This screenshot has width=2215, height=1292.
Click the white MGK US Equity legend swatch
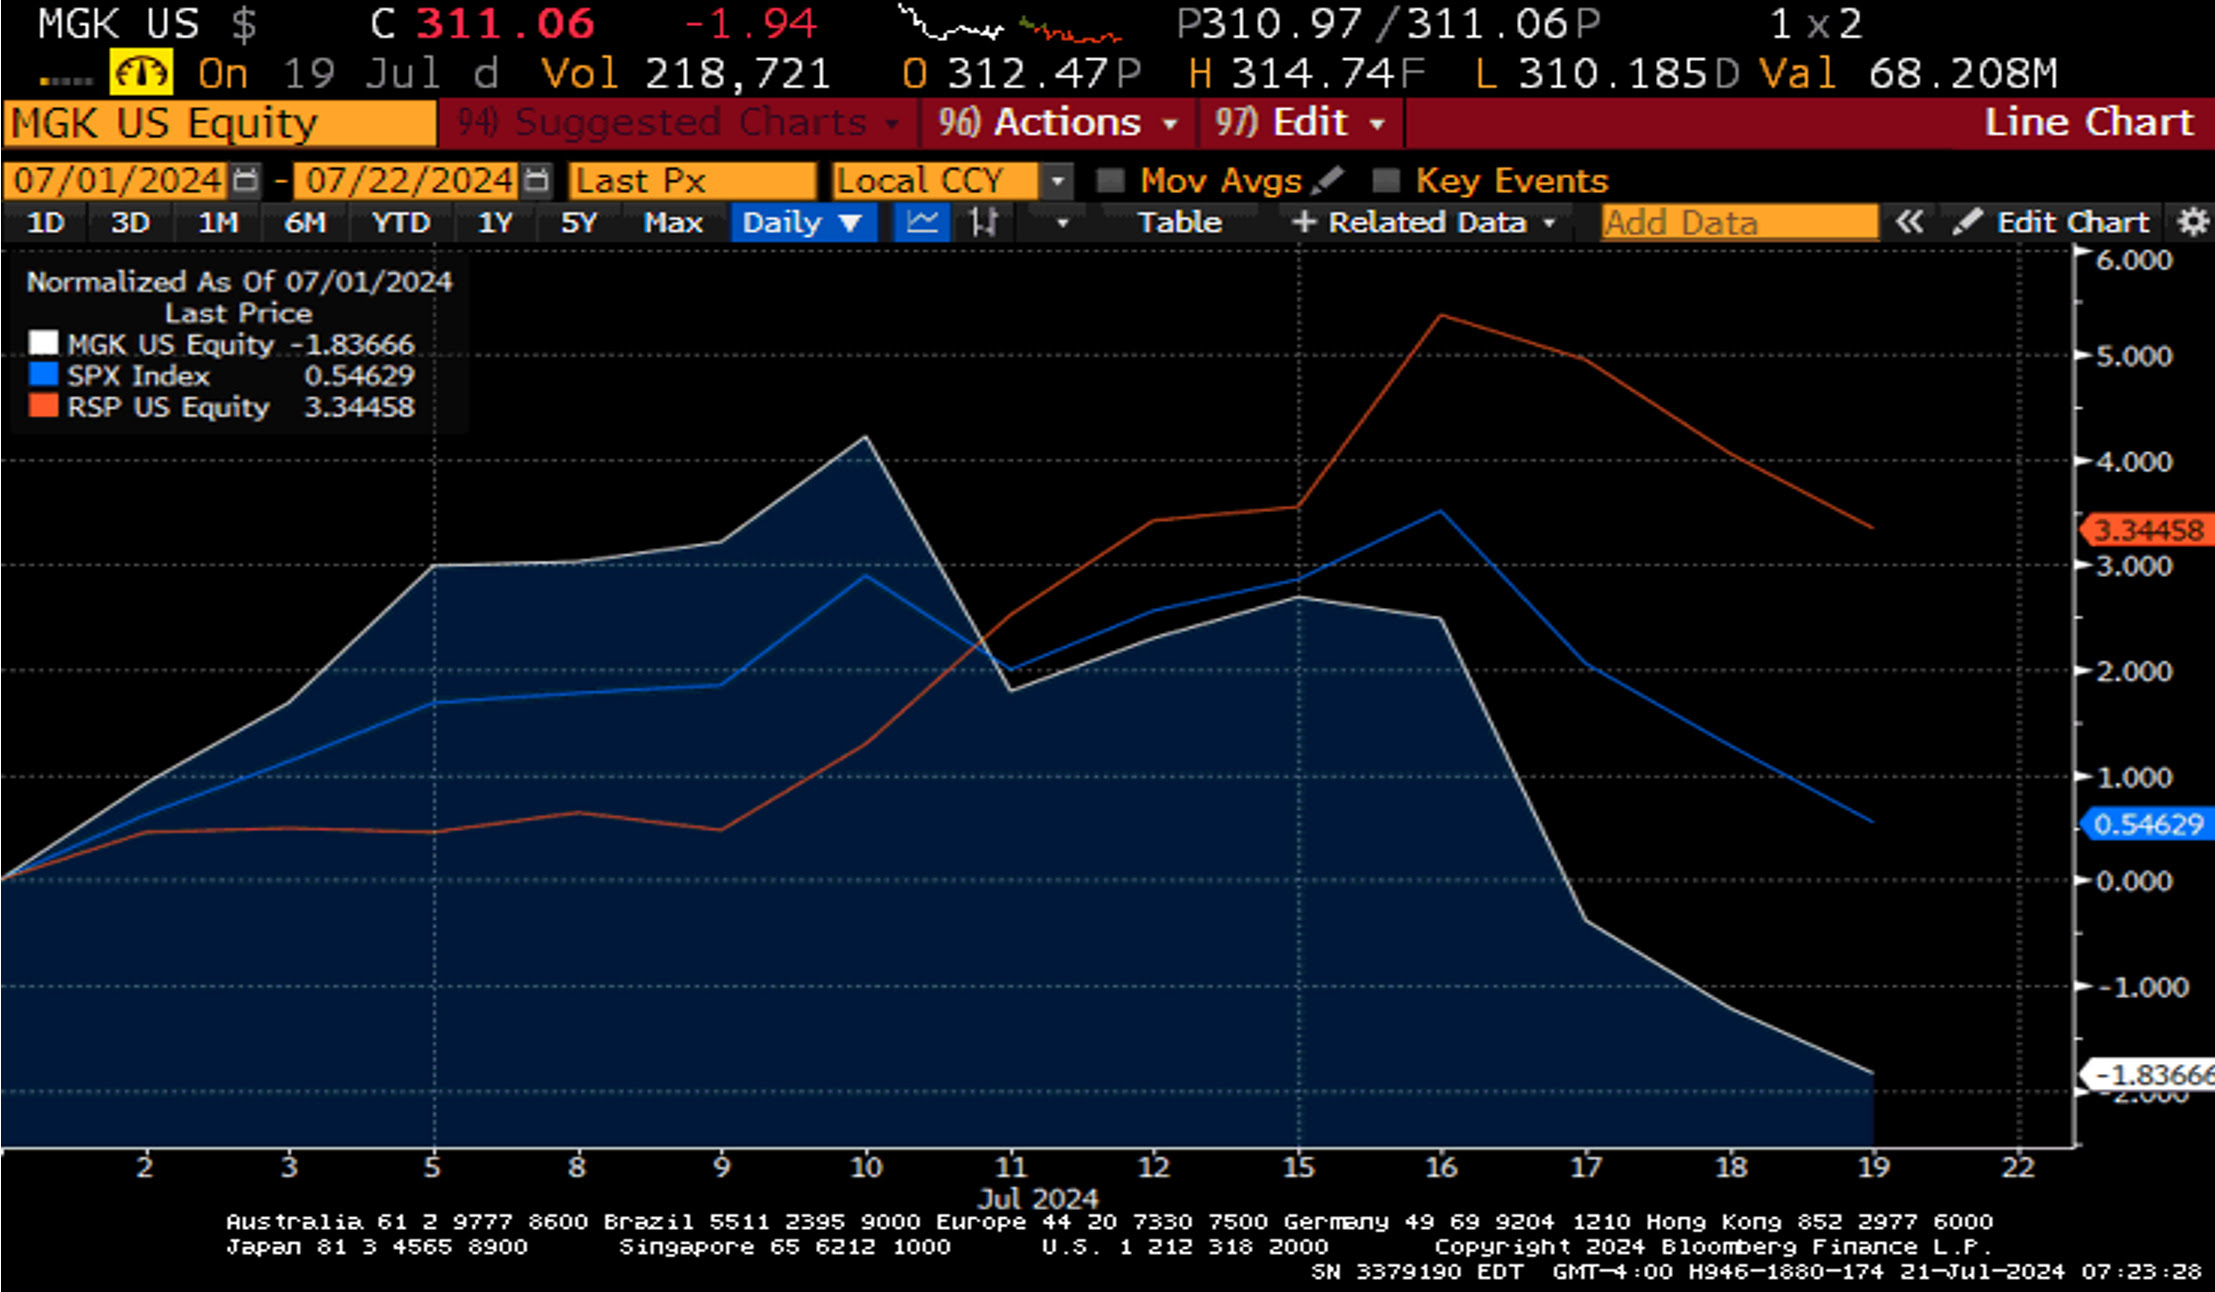[x=44, y=344]
